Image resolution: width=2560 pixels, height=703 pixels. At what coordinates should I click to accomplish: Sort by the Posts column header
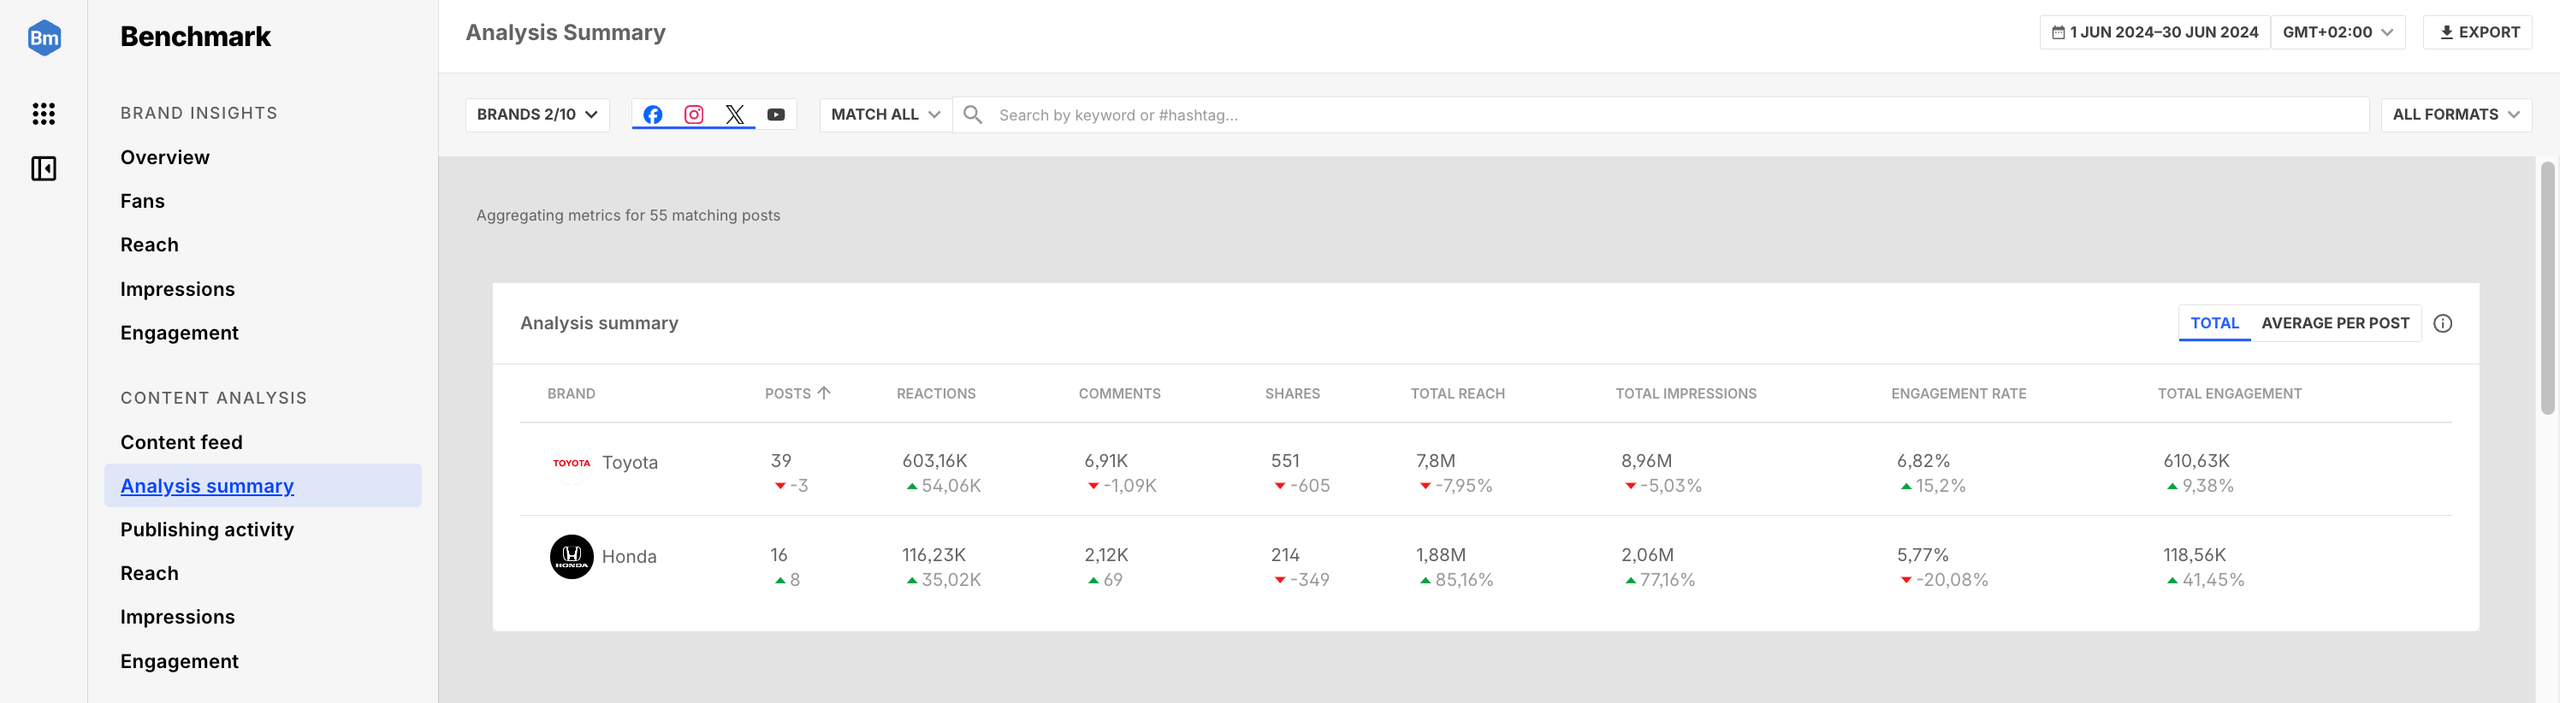[x=797, y=394]
